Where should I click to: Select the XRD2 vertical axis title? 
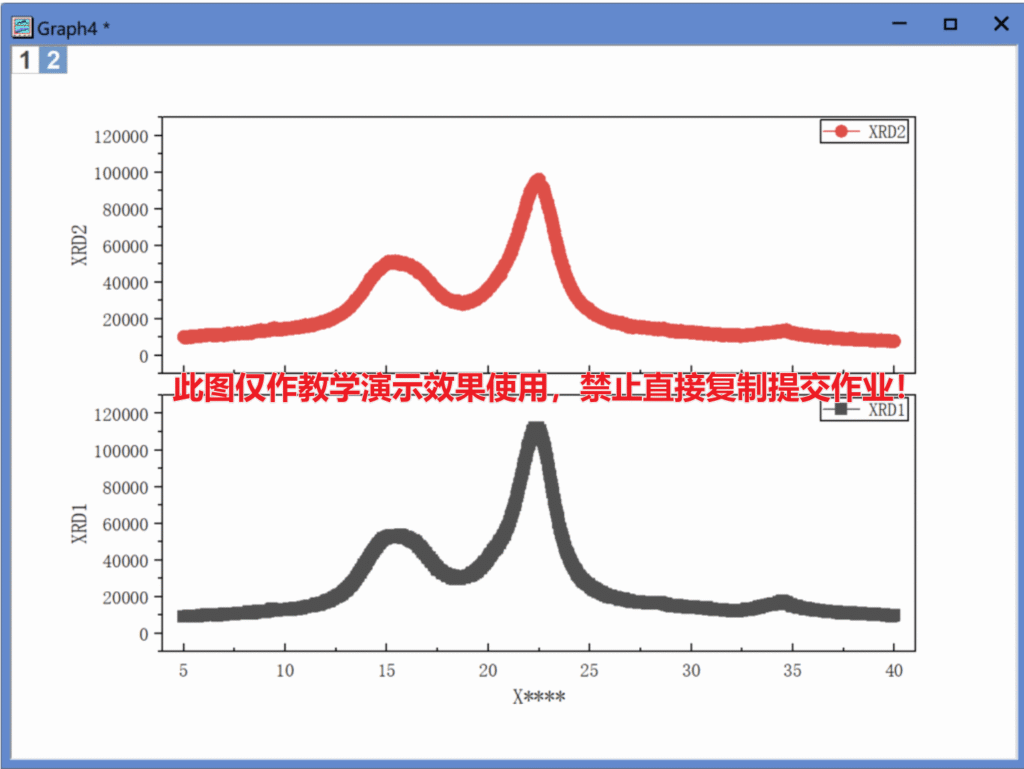coord(80,245)
